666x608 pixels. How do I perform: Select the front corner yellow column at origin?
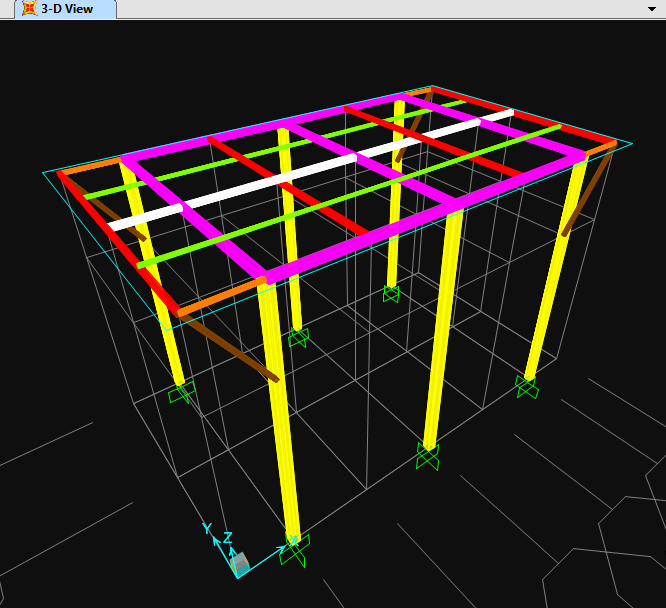point(279,410)
